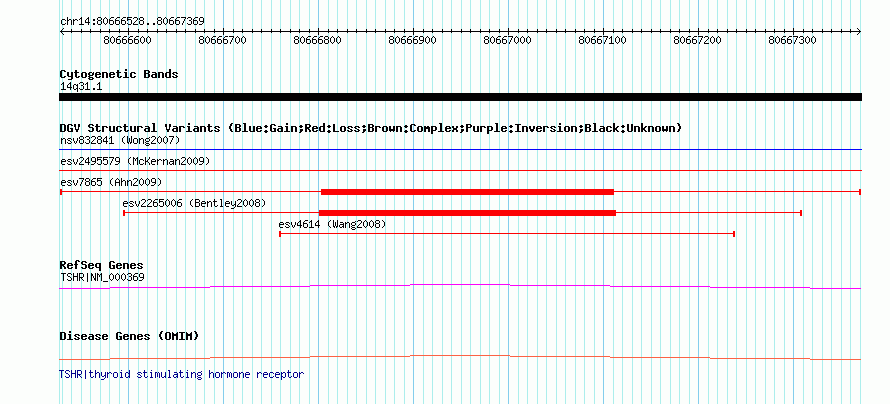The height and width of the screenshot is (404, 890).
Task: Click the DGV Structural Variants track title
Action: coord(371,128)
